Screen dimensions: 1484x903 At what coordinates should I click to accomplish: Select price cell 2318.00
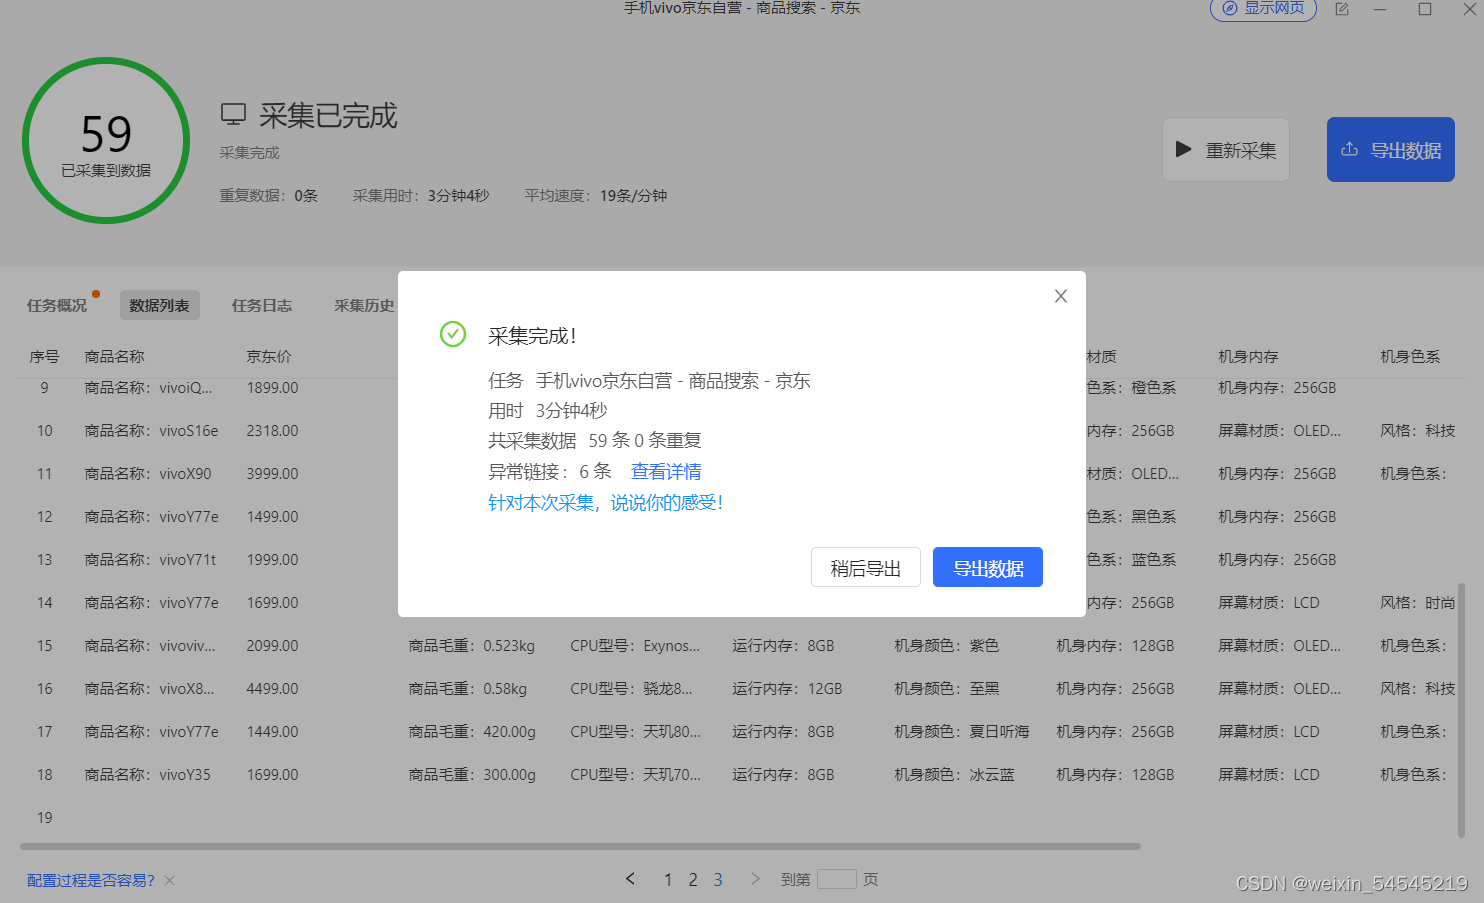[273, 431]
